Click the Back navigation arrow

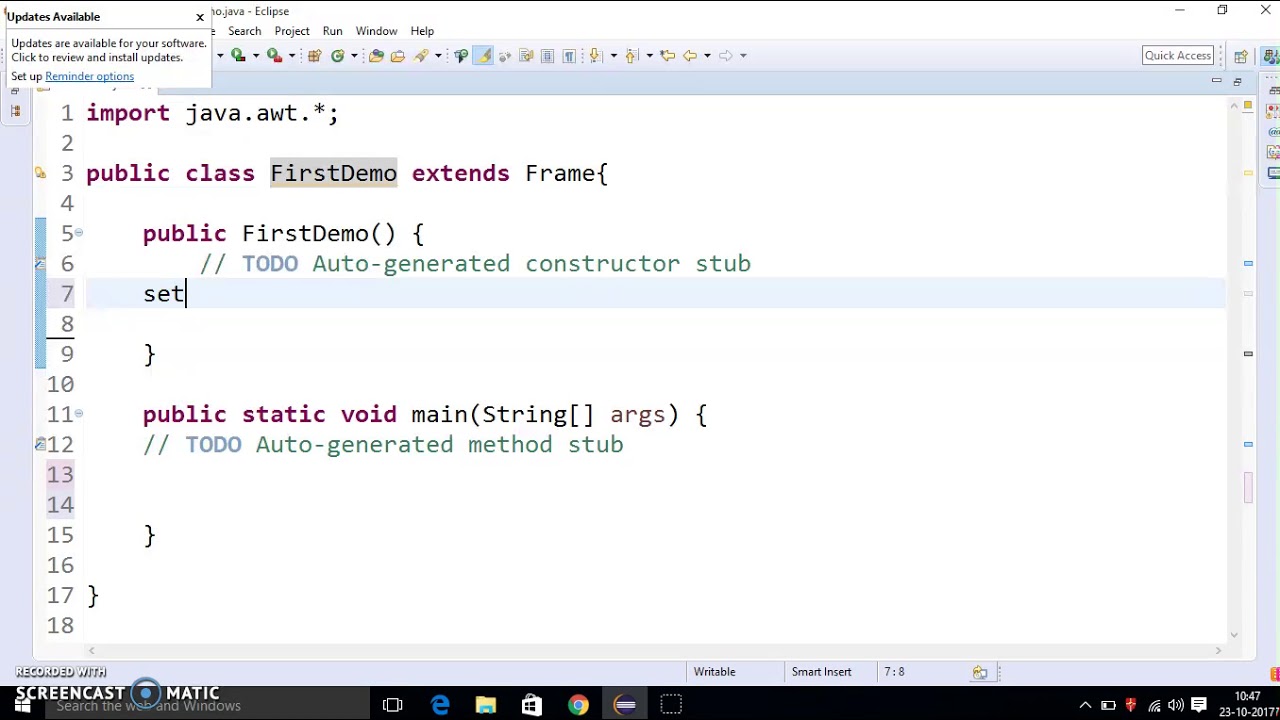click(689, 55)
